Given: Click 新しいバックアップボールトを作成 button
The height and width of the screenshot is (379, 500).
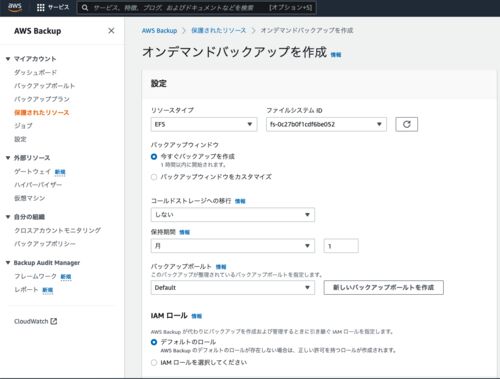Looking at the screenshot, I should 384,288.
